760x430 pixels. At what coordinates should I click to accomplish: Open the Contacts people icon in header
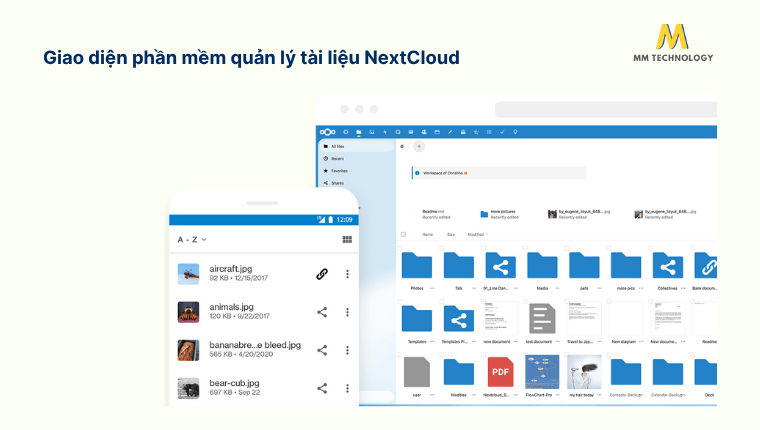point(424,132)
